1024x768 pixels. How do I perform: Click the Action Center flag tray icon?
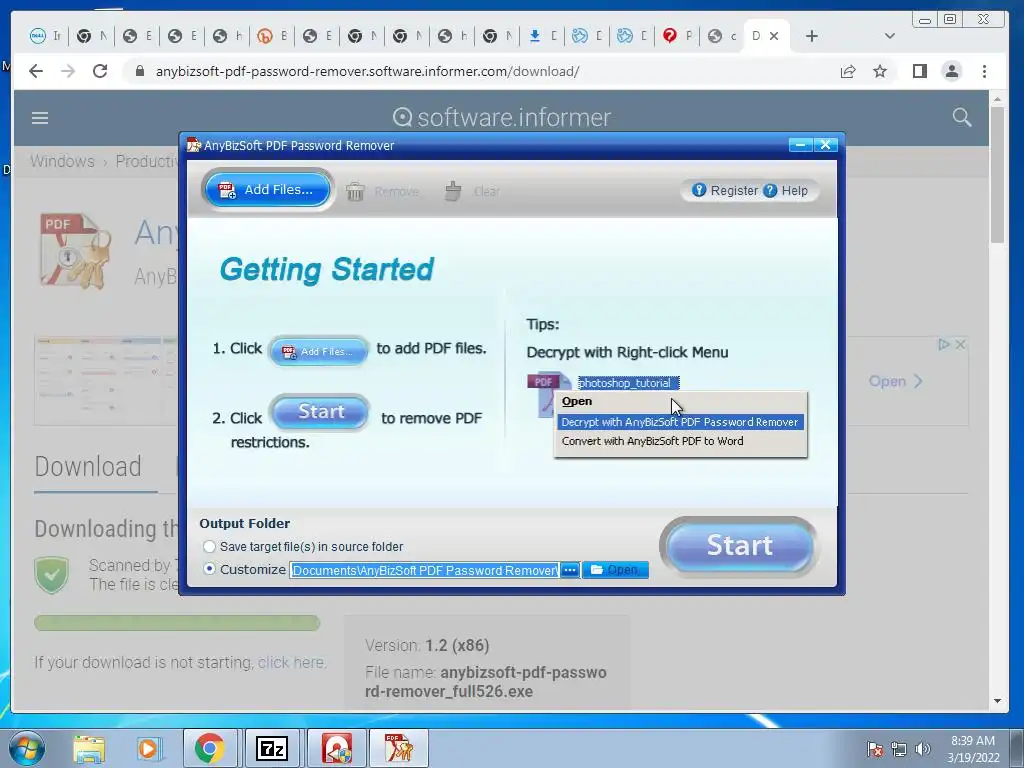pos(874,749)
